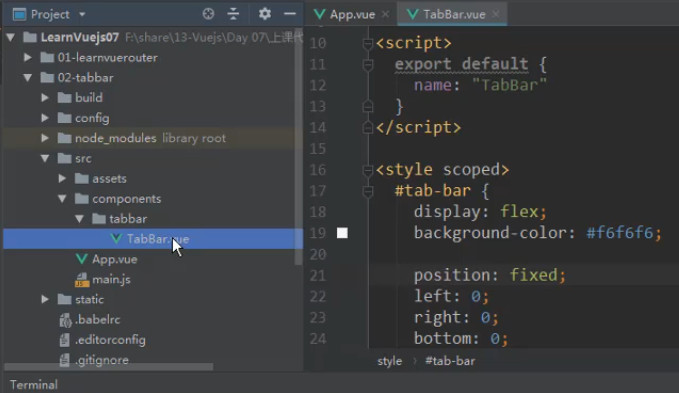The height and width of the screenshot is (393, 679).
Task: Click the style breadcrumb
Action: (x=389, y=361)
